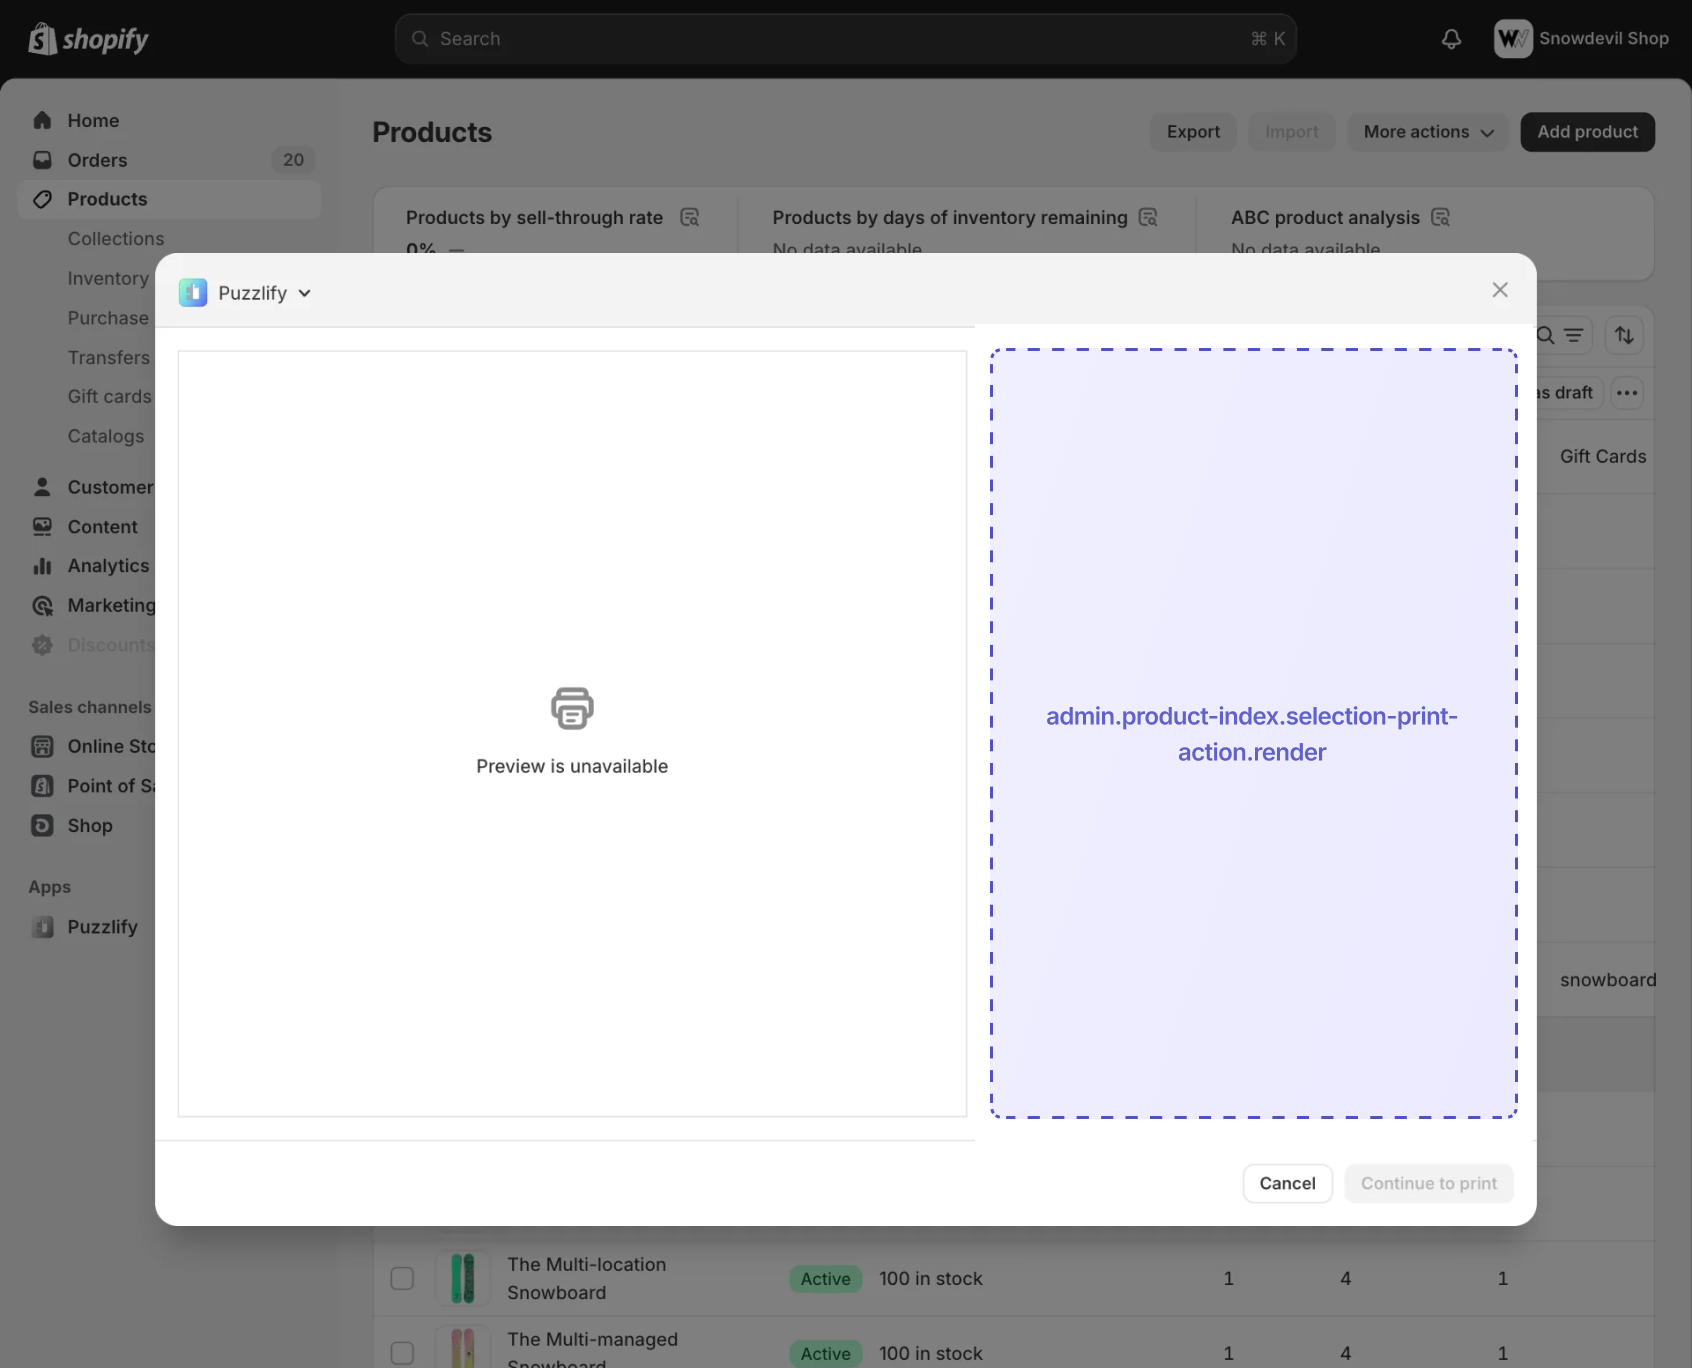This screenshot has height=1368, width=1692.
Task: Open the Snowdevil Shop account avatar
Action: [x=1513, y=39]
